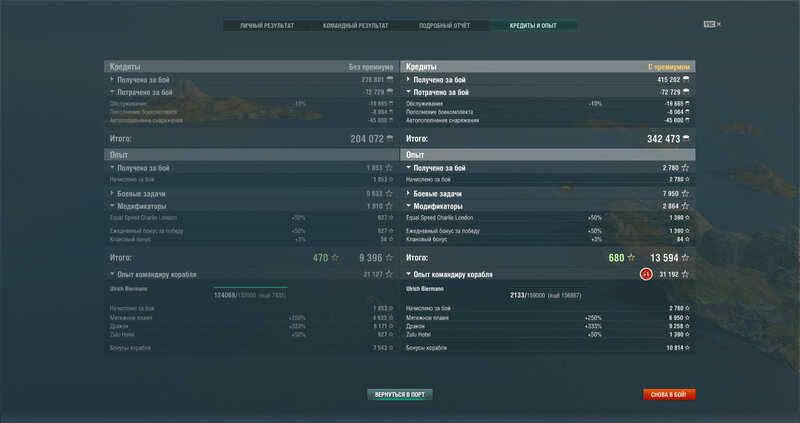This screenshot has height=423, width=800.
Task: Click star icon next to free XP 470
Action: (335, 258)
